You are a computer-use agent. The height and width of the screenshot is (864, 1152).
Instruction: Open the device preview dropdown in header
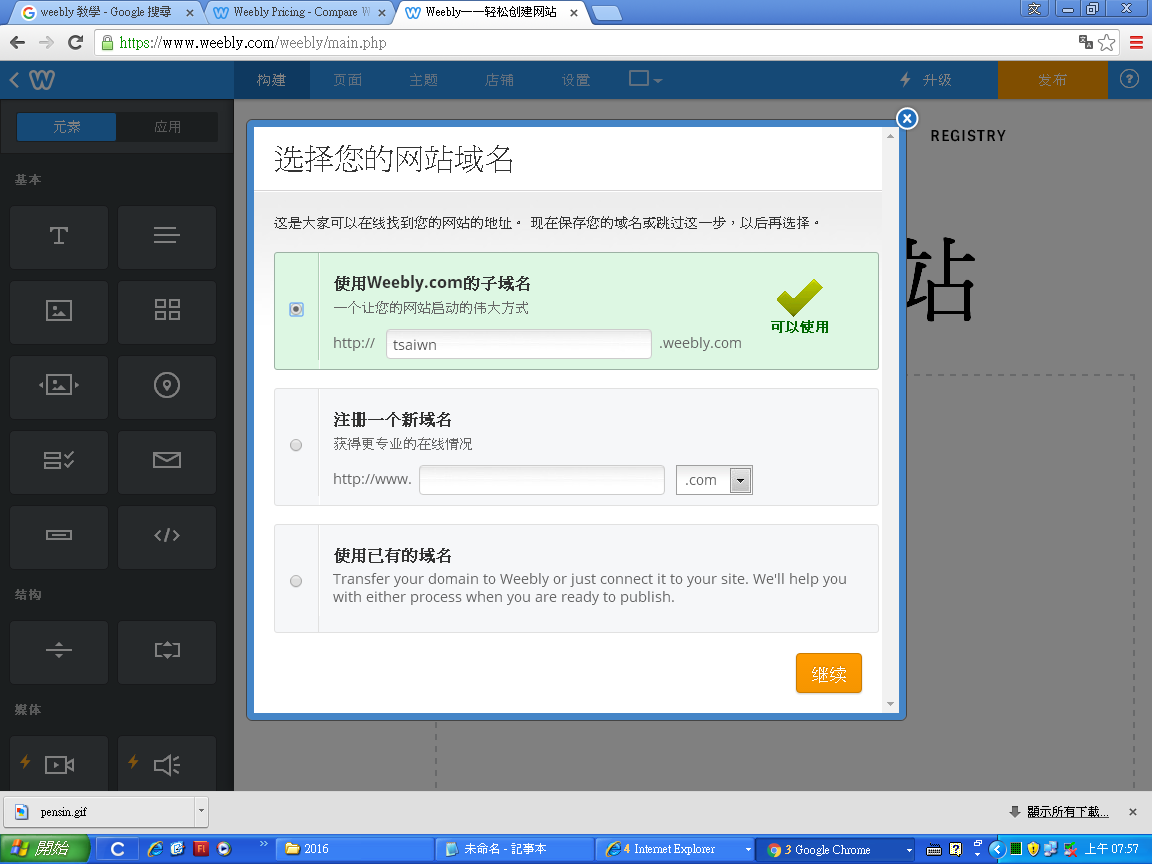[645, 79]
